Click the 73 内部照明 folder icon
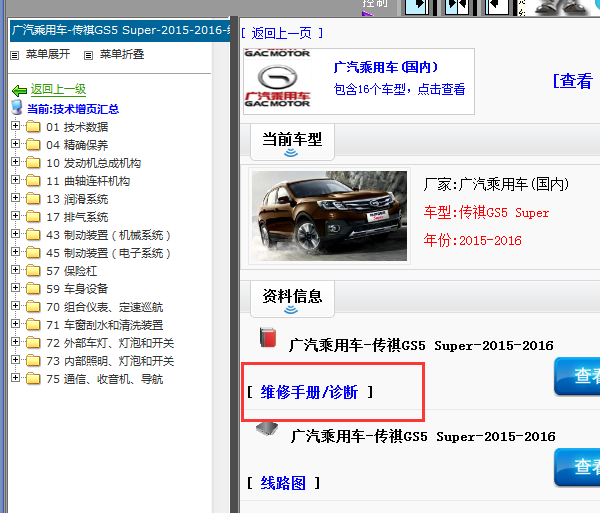 33,360
